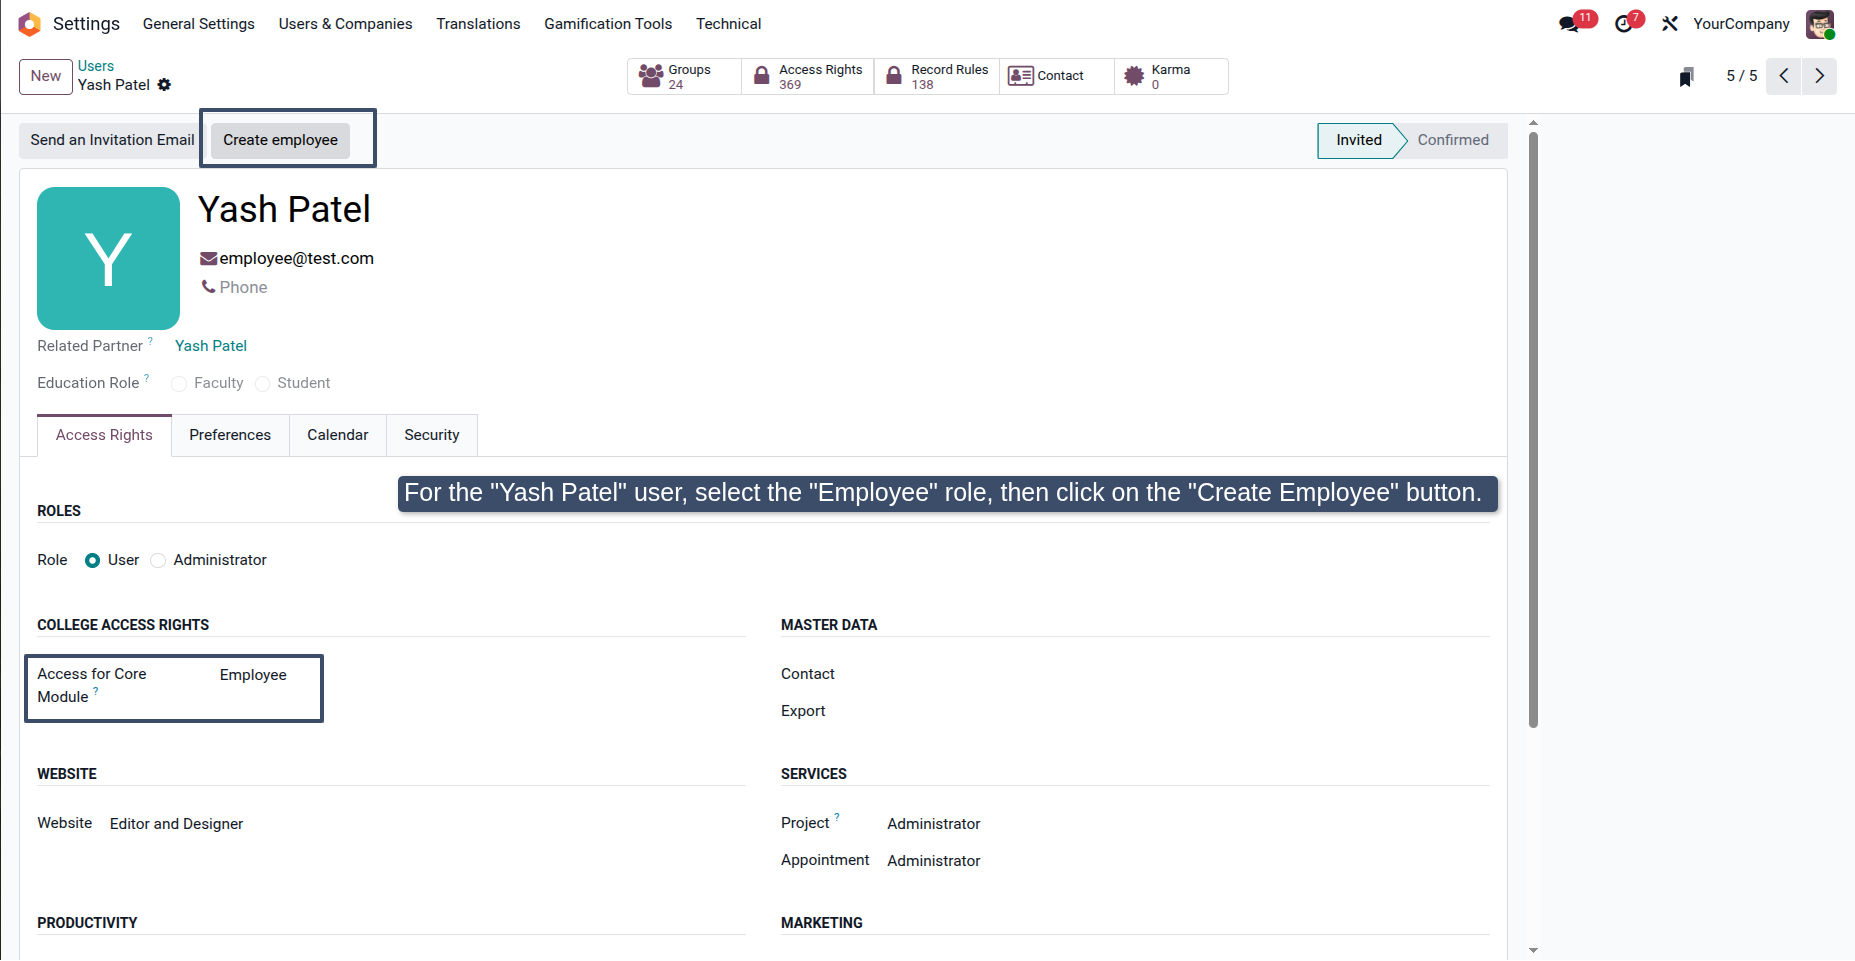Open the Translations menu
This screenshot has height=961, width=1855.
point(478,24)
